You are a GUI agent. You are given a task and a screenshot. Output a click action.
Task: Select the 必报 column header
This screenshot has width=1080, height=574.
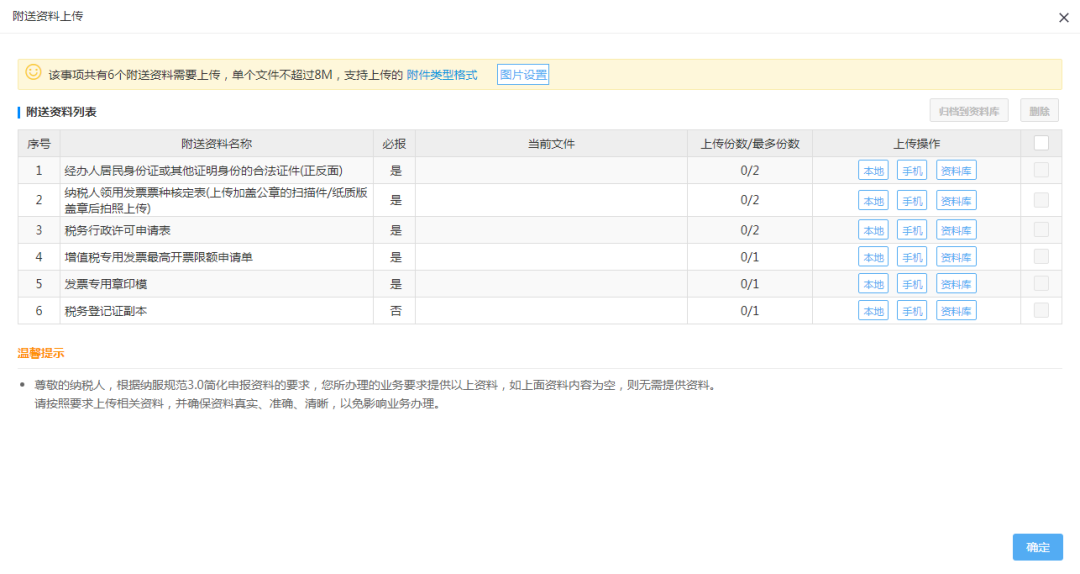[x=394, y=143]
